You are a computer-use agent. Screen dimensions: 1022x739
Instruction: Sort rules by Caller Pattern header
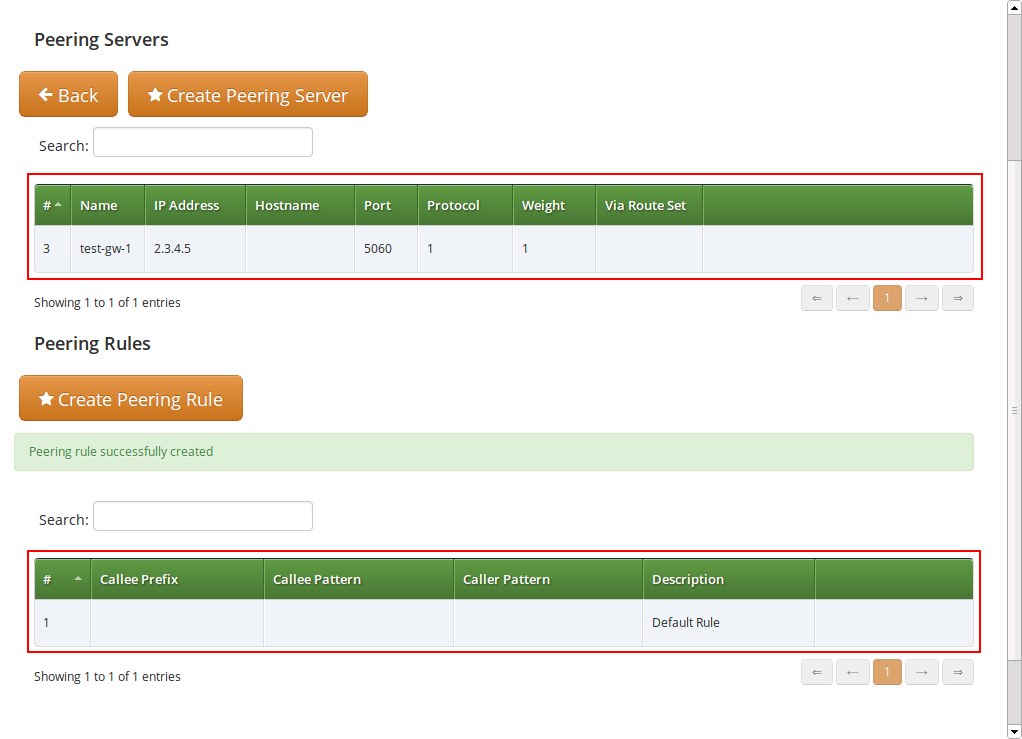pyautogui.click(x=548, y=579)
